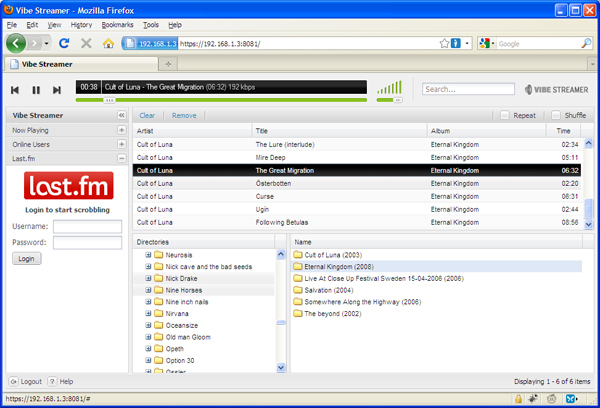Click Logout link

[x=26, y=382]
